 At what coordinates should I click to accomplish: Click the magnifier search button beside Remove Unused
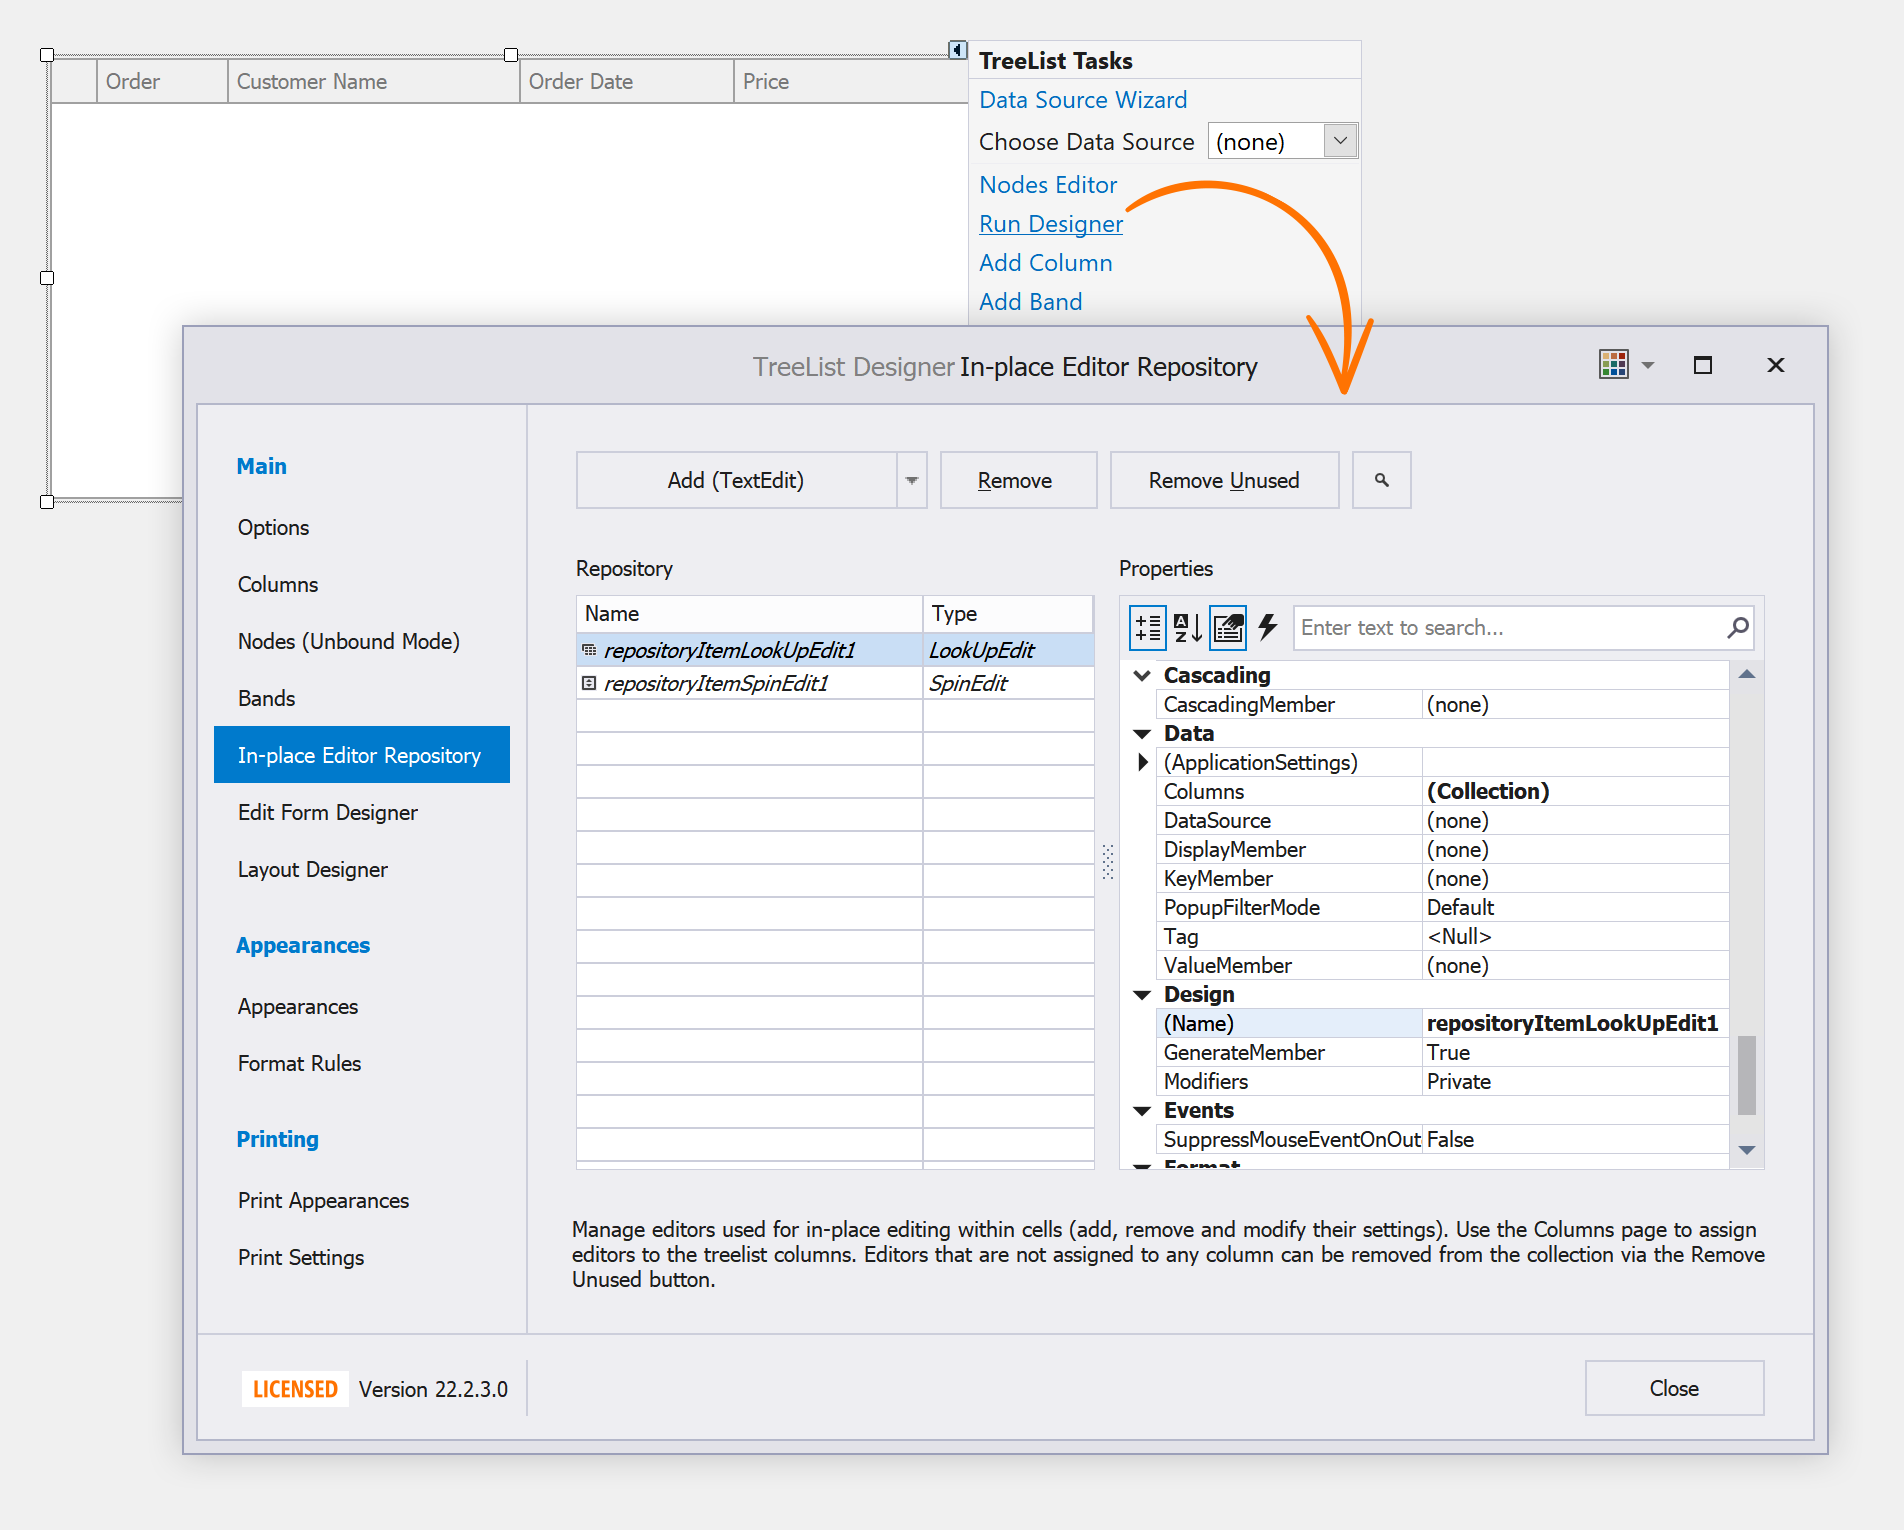1381,481
